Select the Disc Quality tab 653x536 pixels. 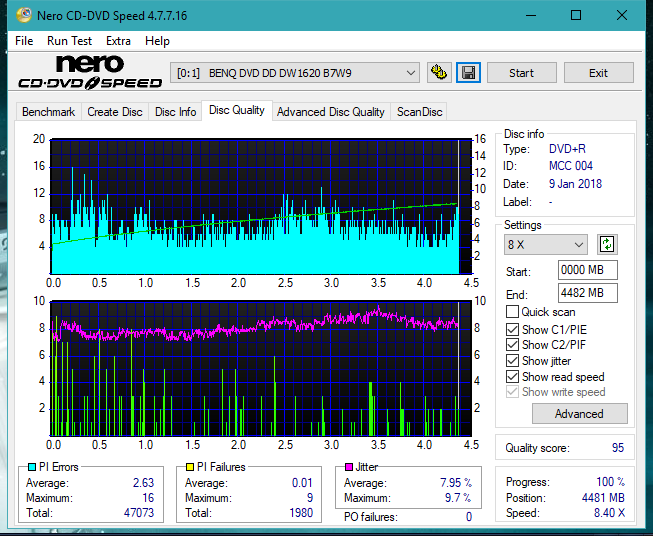[x=237, y=110]
